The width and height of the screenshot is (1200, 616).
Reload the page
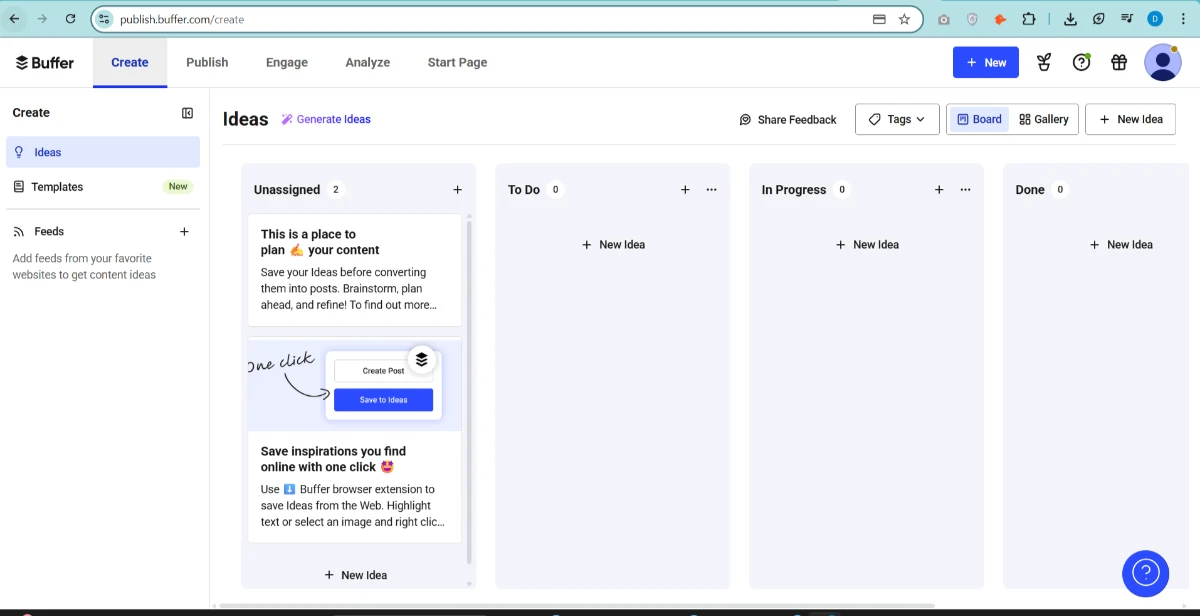[x=70, y=19]
